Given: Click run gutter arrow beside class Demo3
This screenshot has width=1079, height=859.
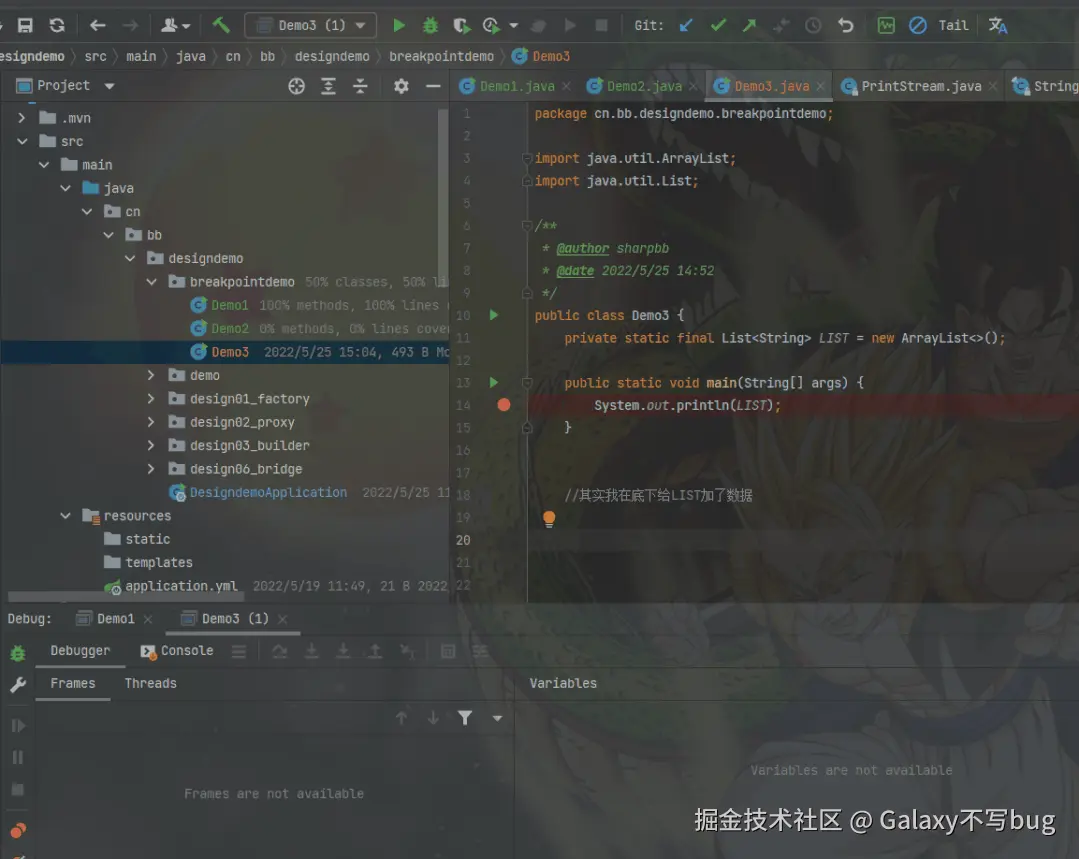Looking at the screenshot, I should tap(493, 315).
